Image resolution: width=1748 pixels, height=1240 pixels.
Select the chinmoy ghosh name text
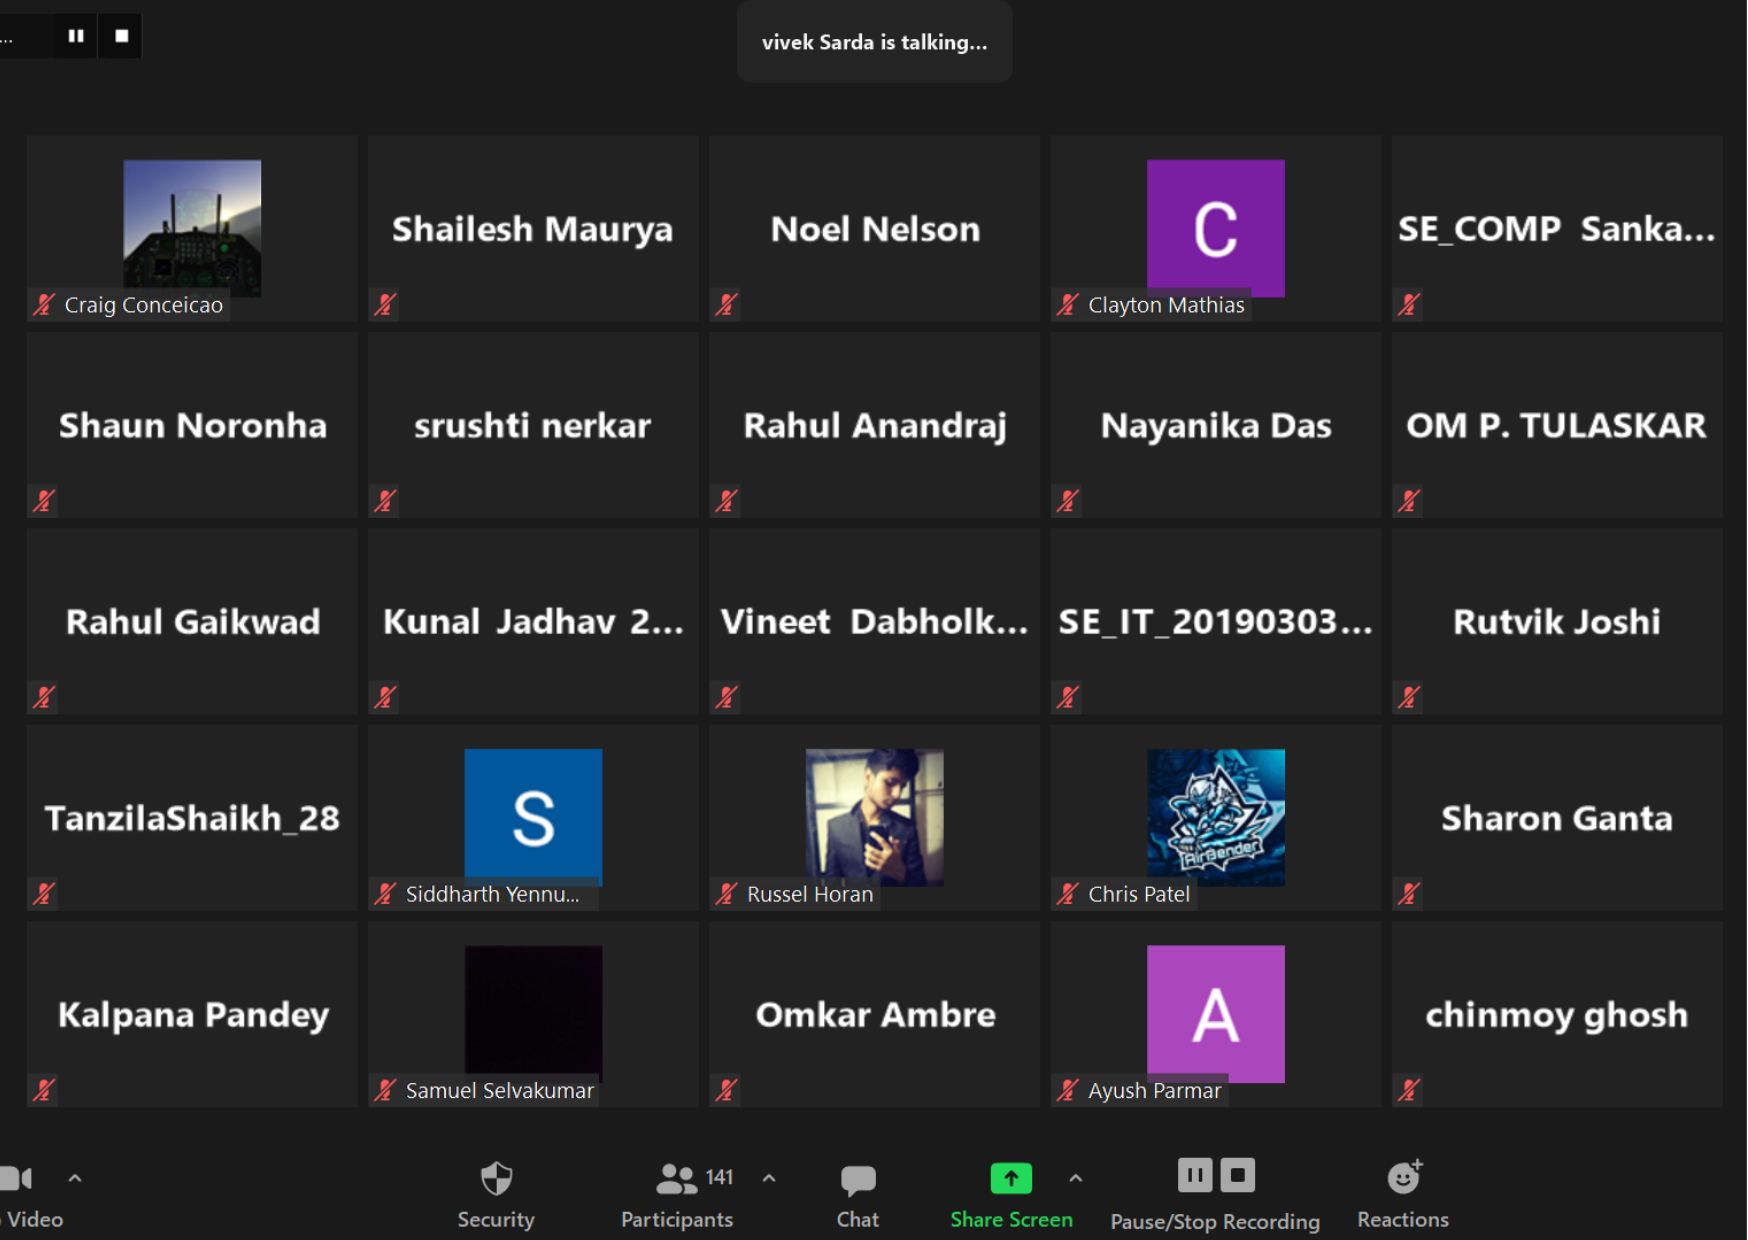[1557, 1015]
